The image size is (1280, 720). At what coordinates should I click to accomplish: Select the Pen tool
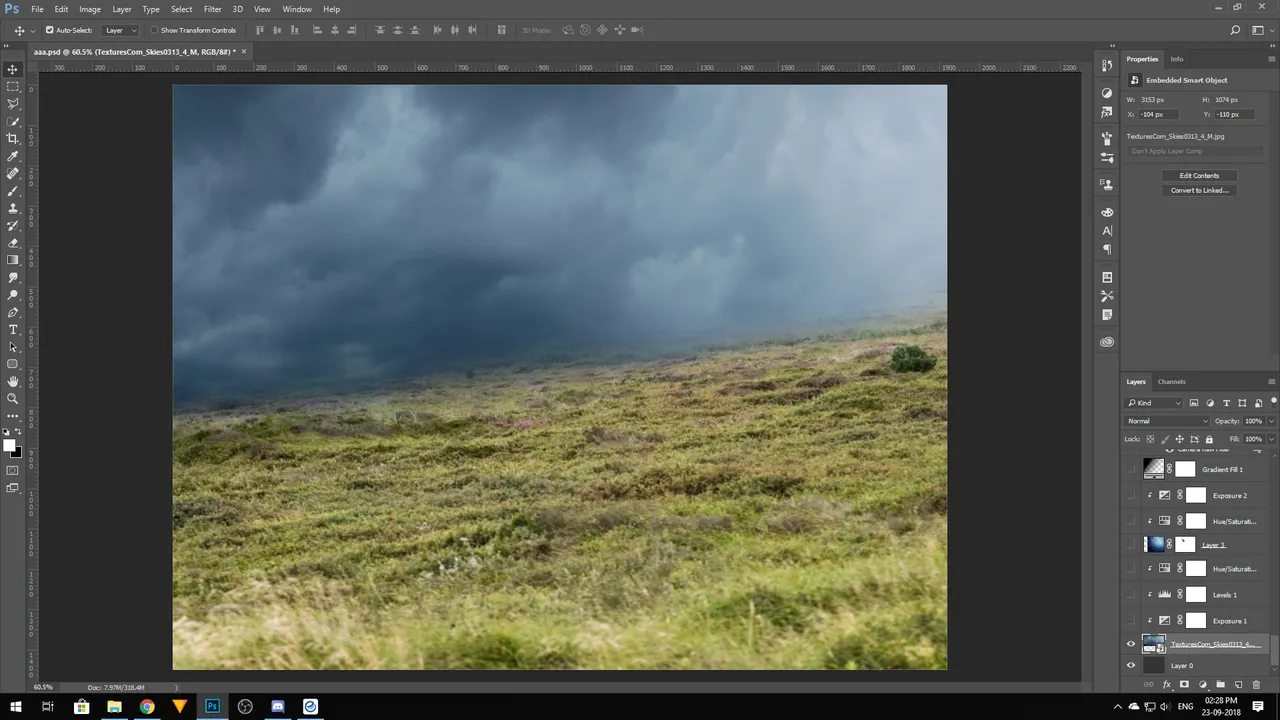[x=13, y=312]
